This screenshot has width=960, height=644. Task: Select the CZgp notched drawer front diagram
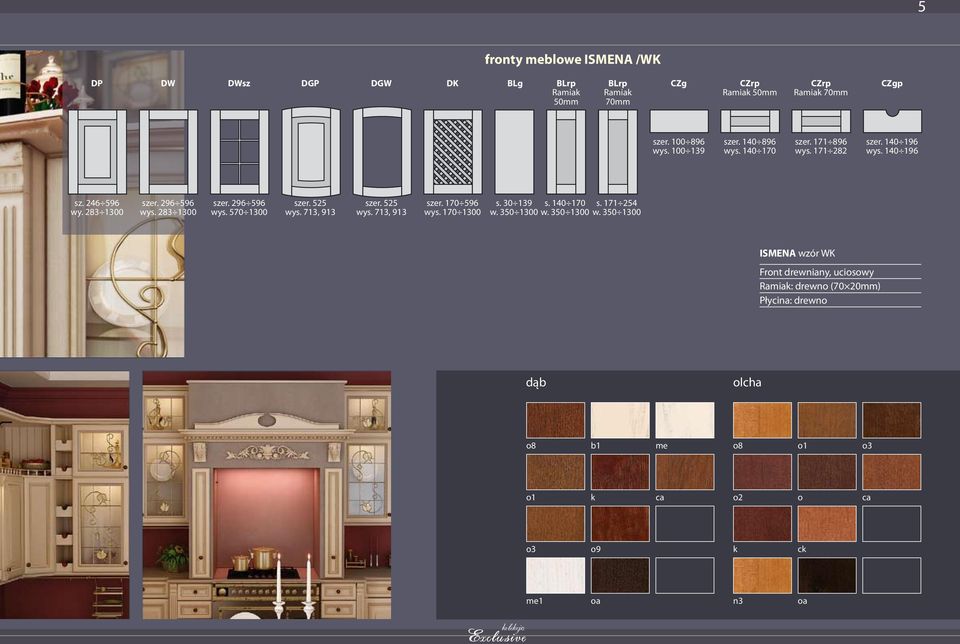tap(892, 121)
